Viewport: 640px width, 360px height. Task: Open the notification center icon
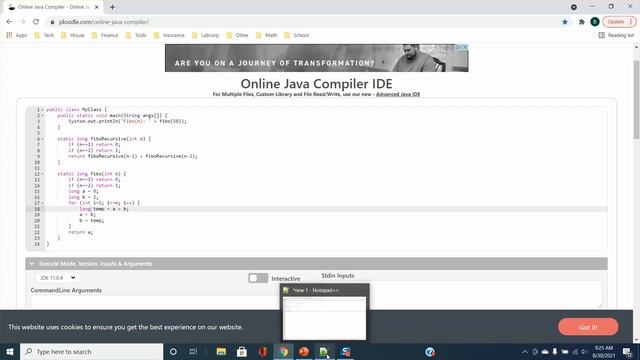point(627,351)
